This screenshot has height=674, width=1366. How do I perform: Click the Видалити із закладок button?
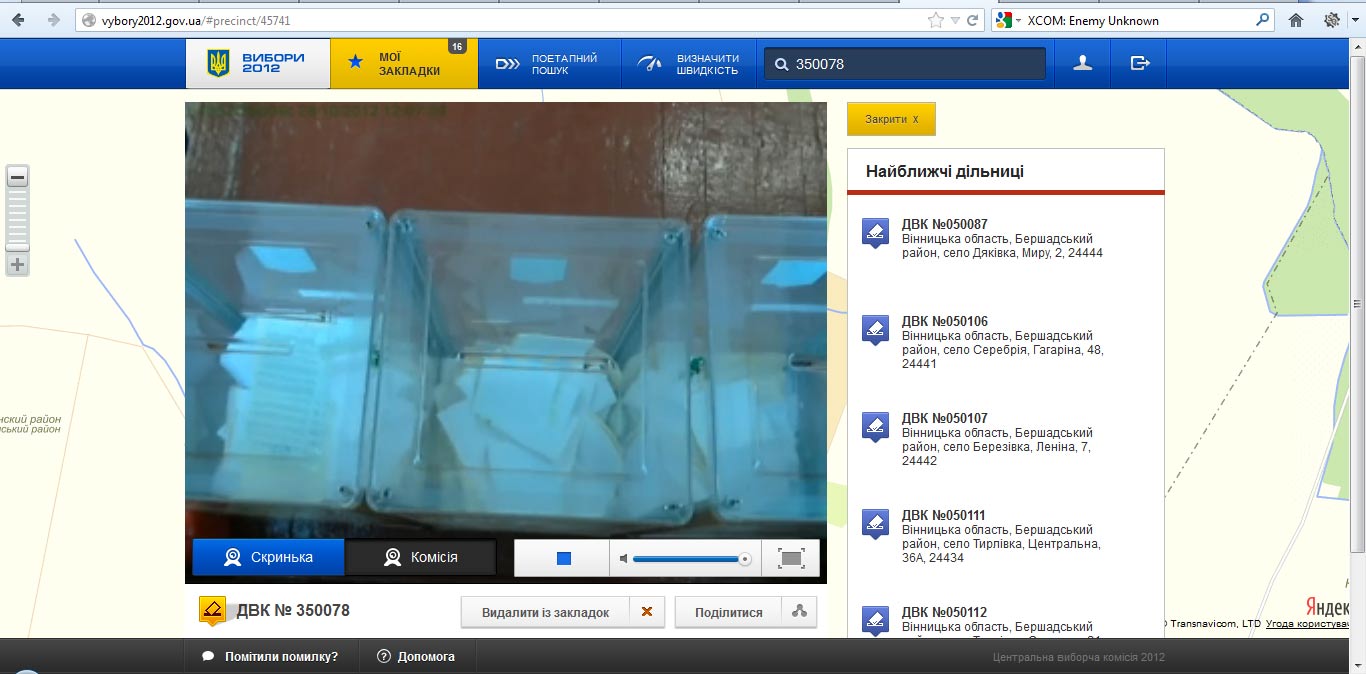coord(545,612)
